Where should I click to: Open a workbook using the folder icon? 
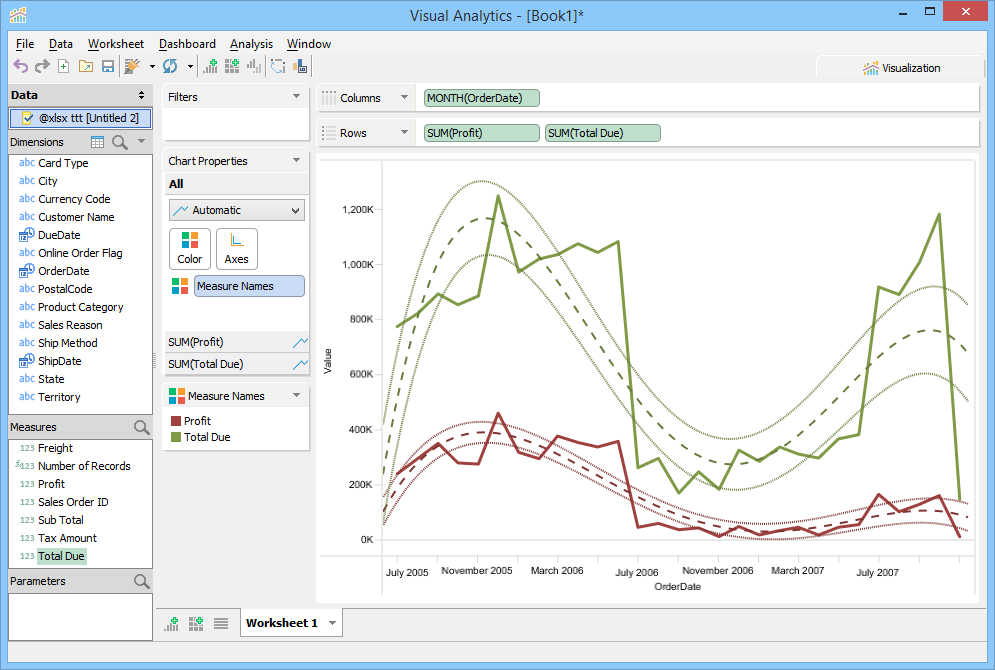click(86, 66)
